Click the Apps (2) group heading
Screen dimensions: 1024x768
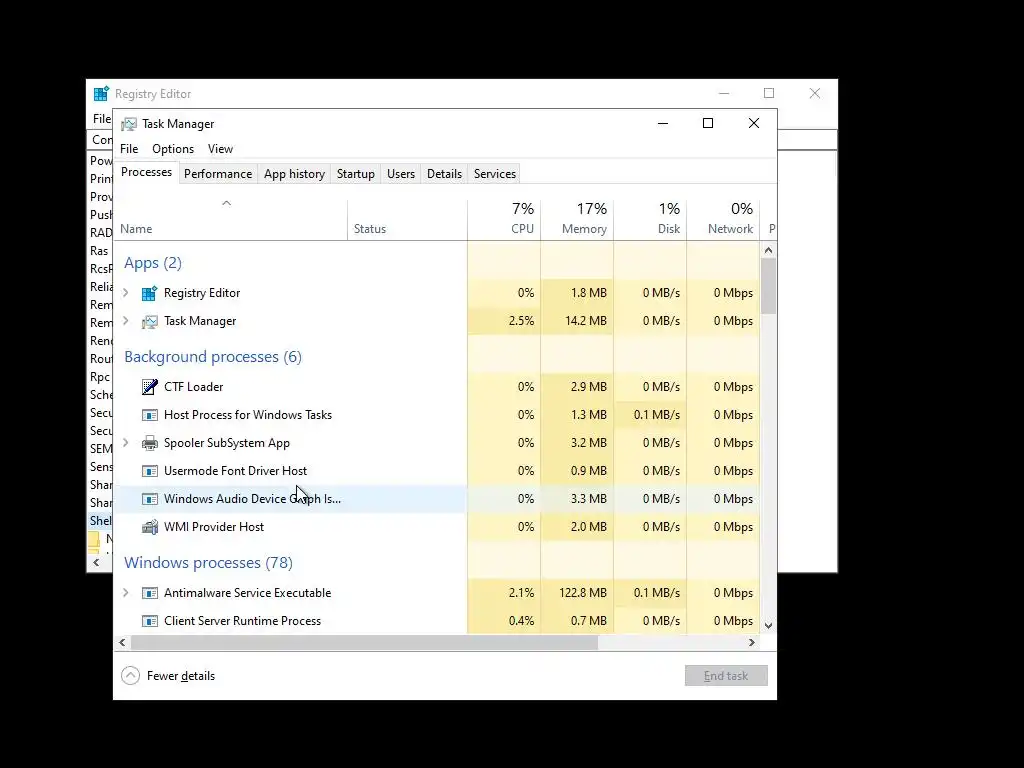(153, 263)
